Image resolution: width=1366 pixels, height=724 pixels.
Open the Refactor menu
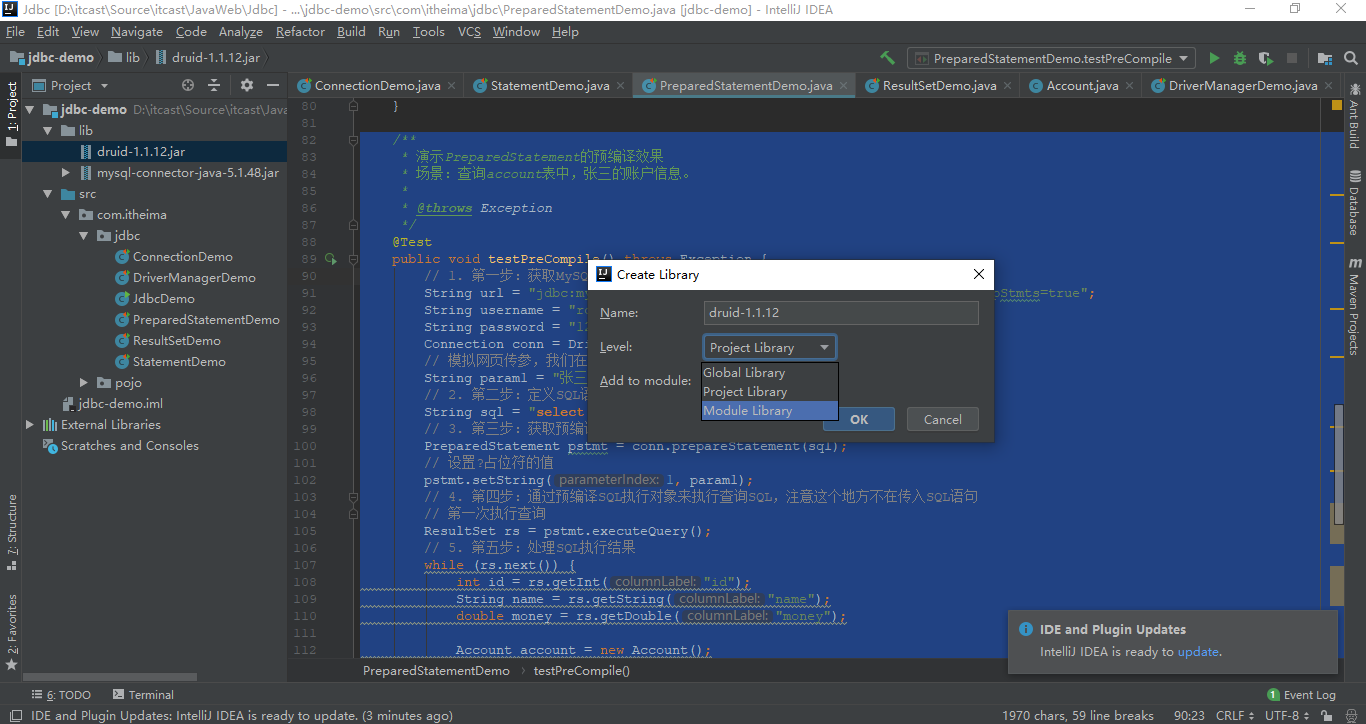tap(300, 32)
